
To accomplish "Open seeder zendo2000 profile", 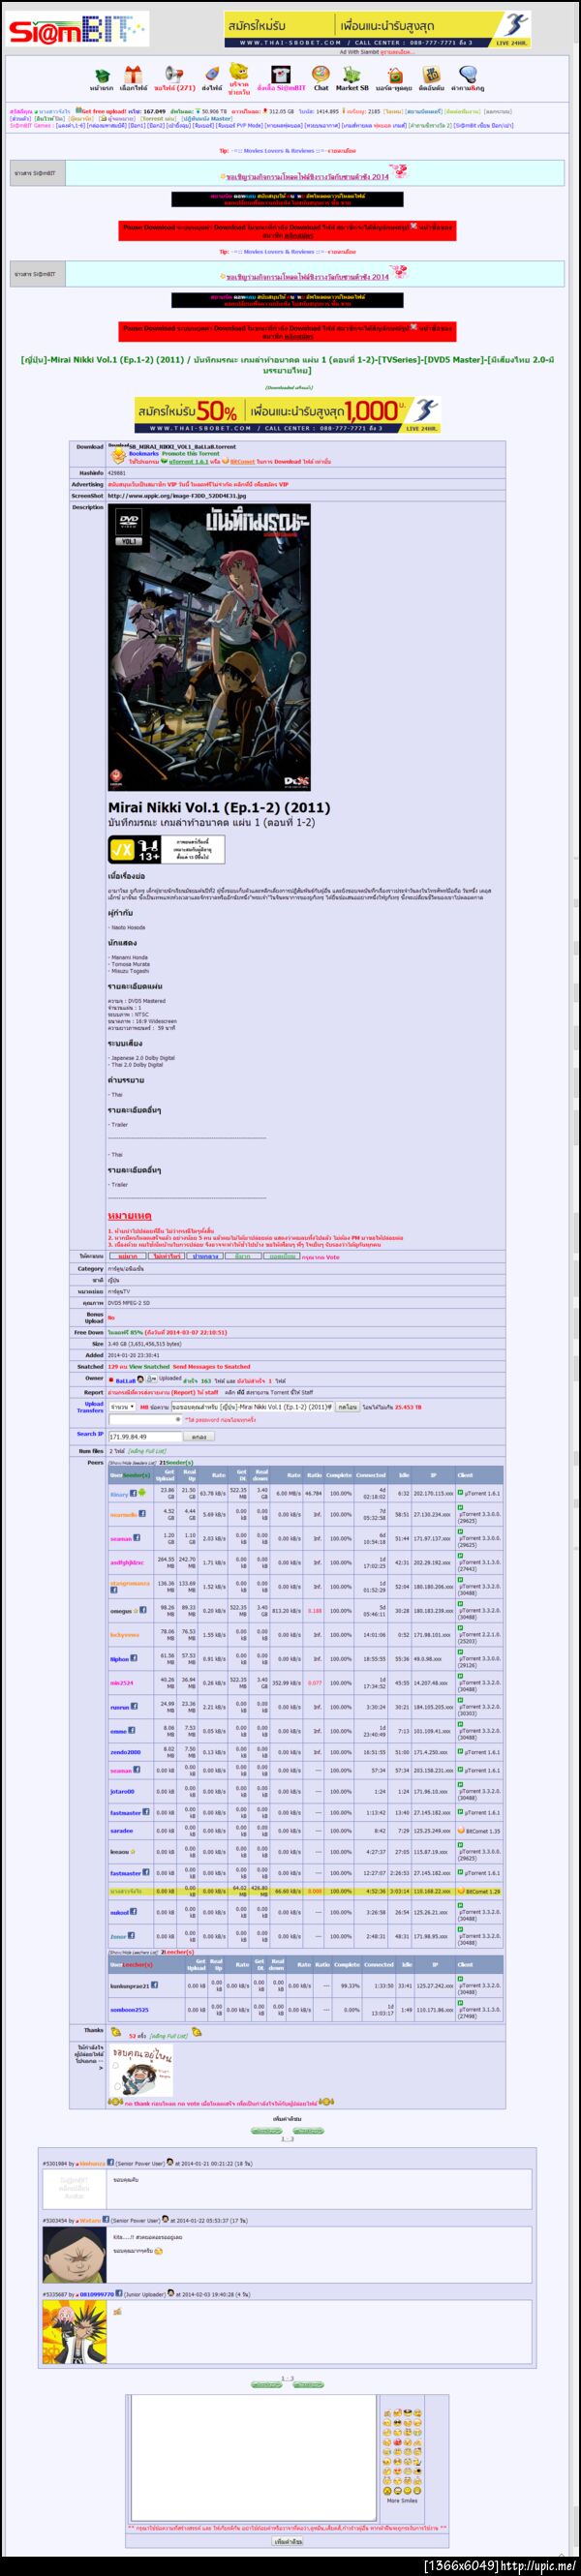I will (125, 1752).
